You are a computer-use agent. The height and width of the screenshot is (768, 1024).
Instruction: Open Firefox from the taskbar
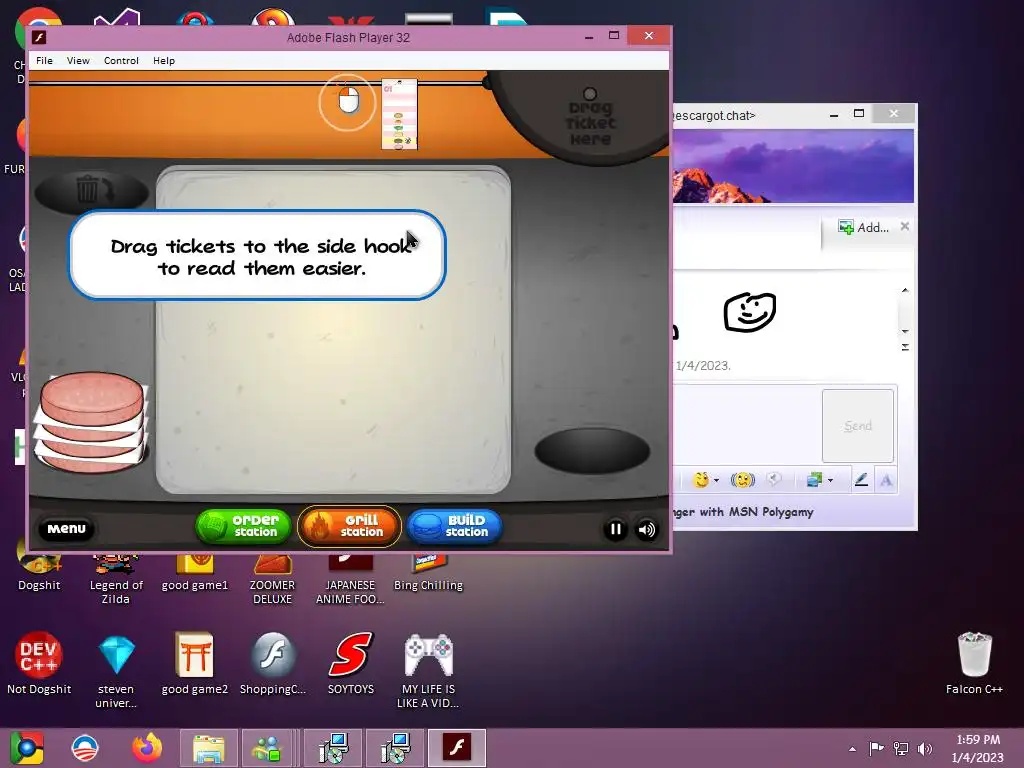[x=147, y=748]
